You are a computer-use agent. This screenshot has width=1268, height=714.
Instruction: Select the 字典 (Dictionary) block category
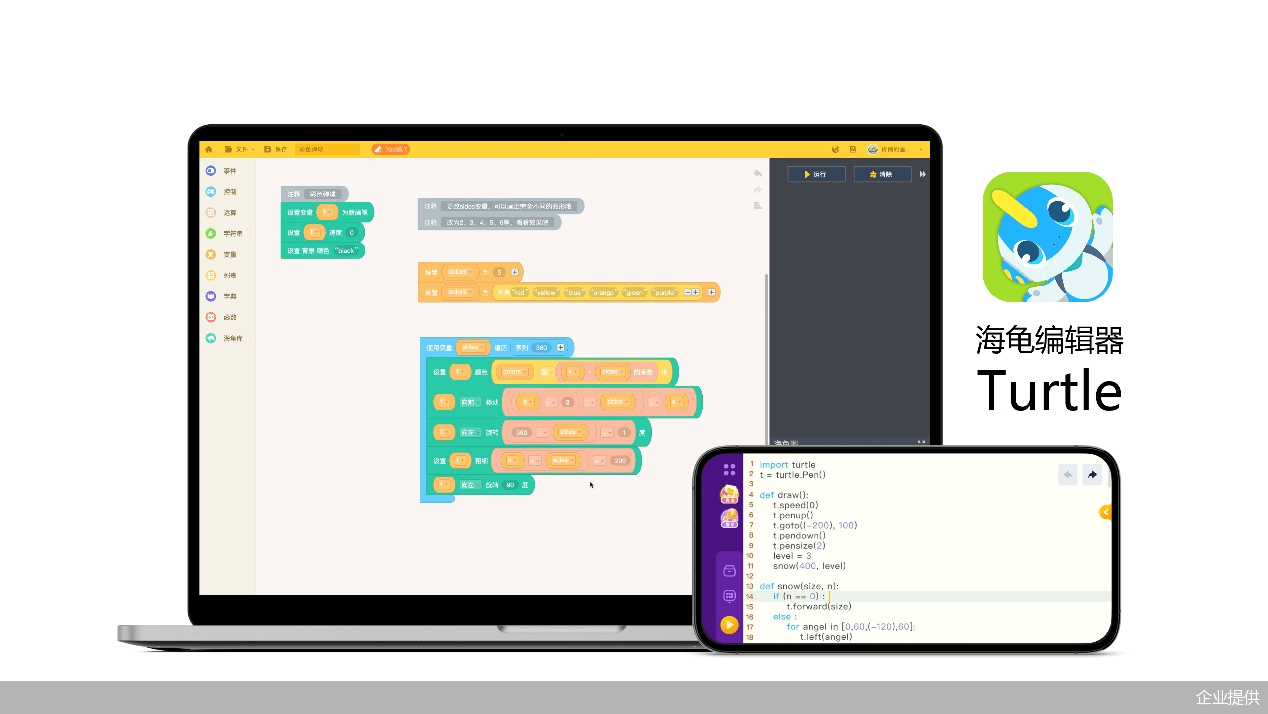tap(222, 296)
